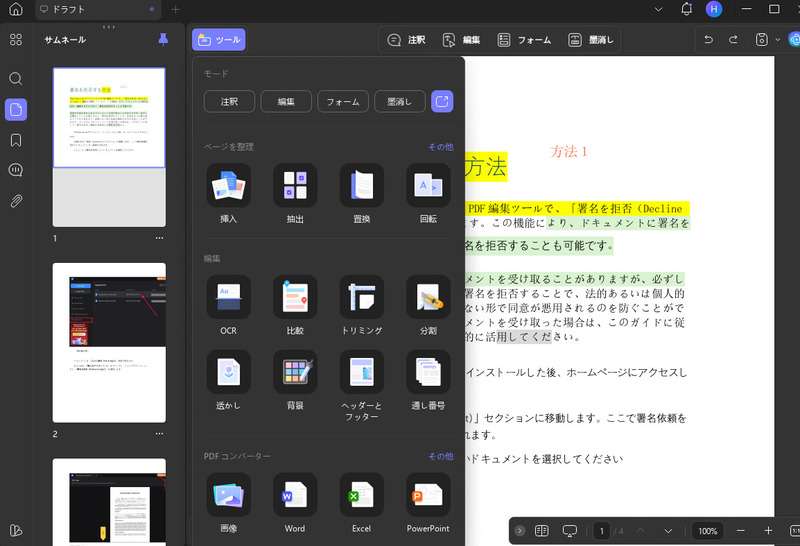800x546 pixels.
Task: Open the トリミング (crop) tool
Action: pos(361,297)
